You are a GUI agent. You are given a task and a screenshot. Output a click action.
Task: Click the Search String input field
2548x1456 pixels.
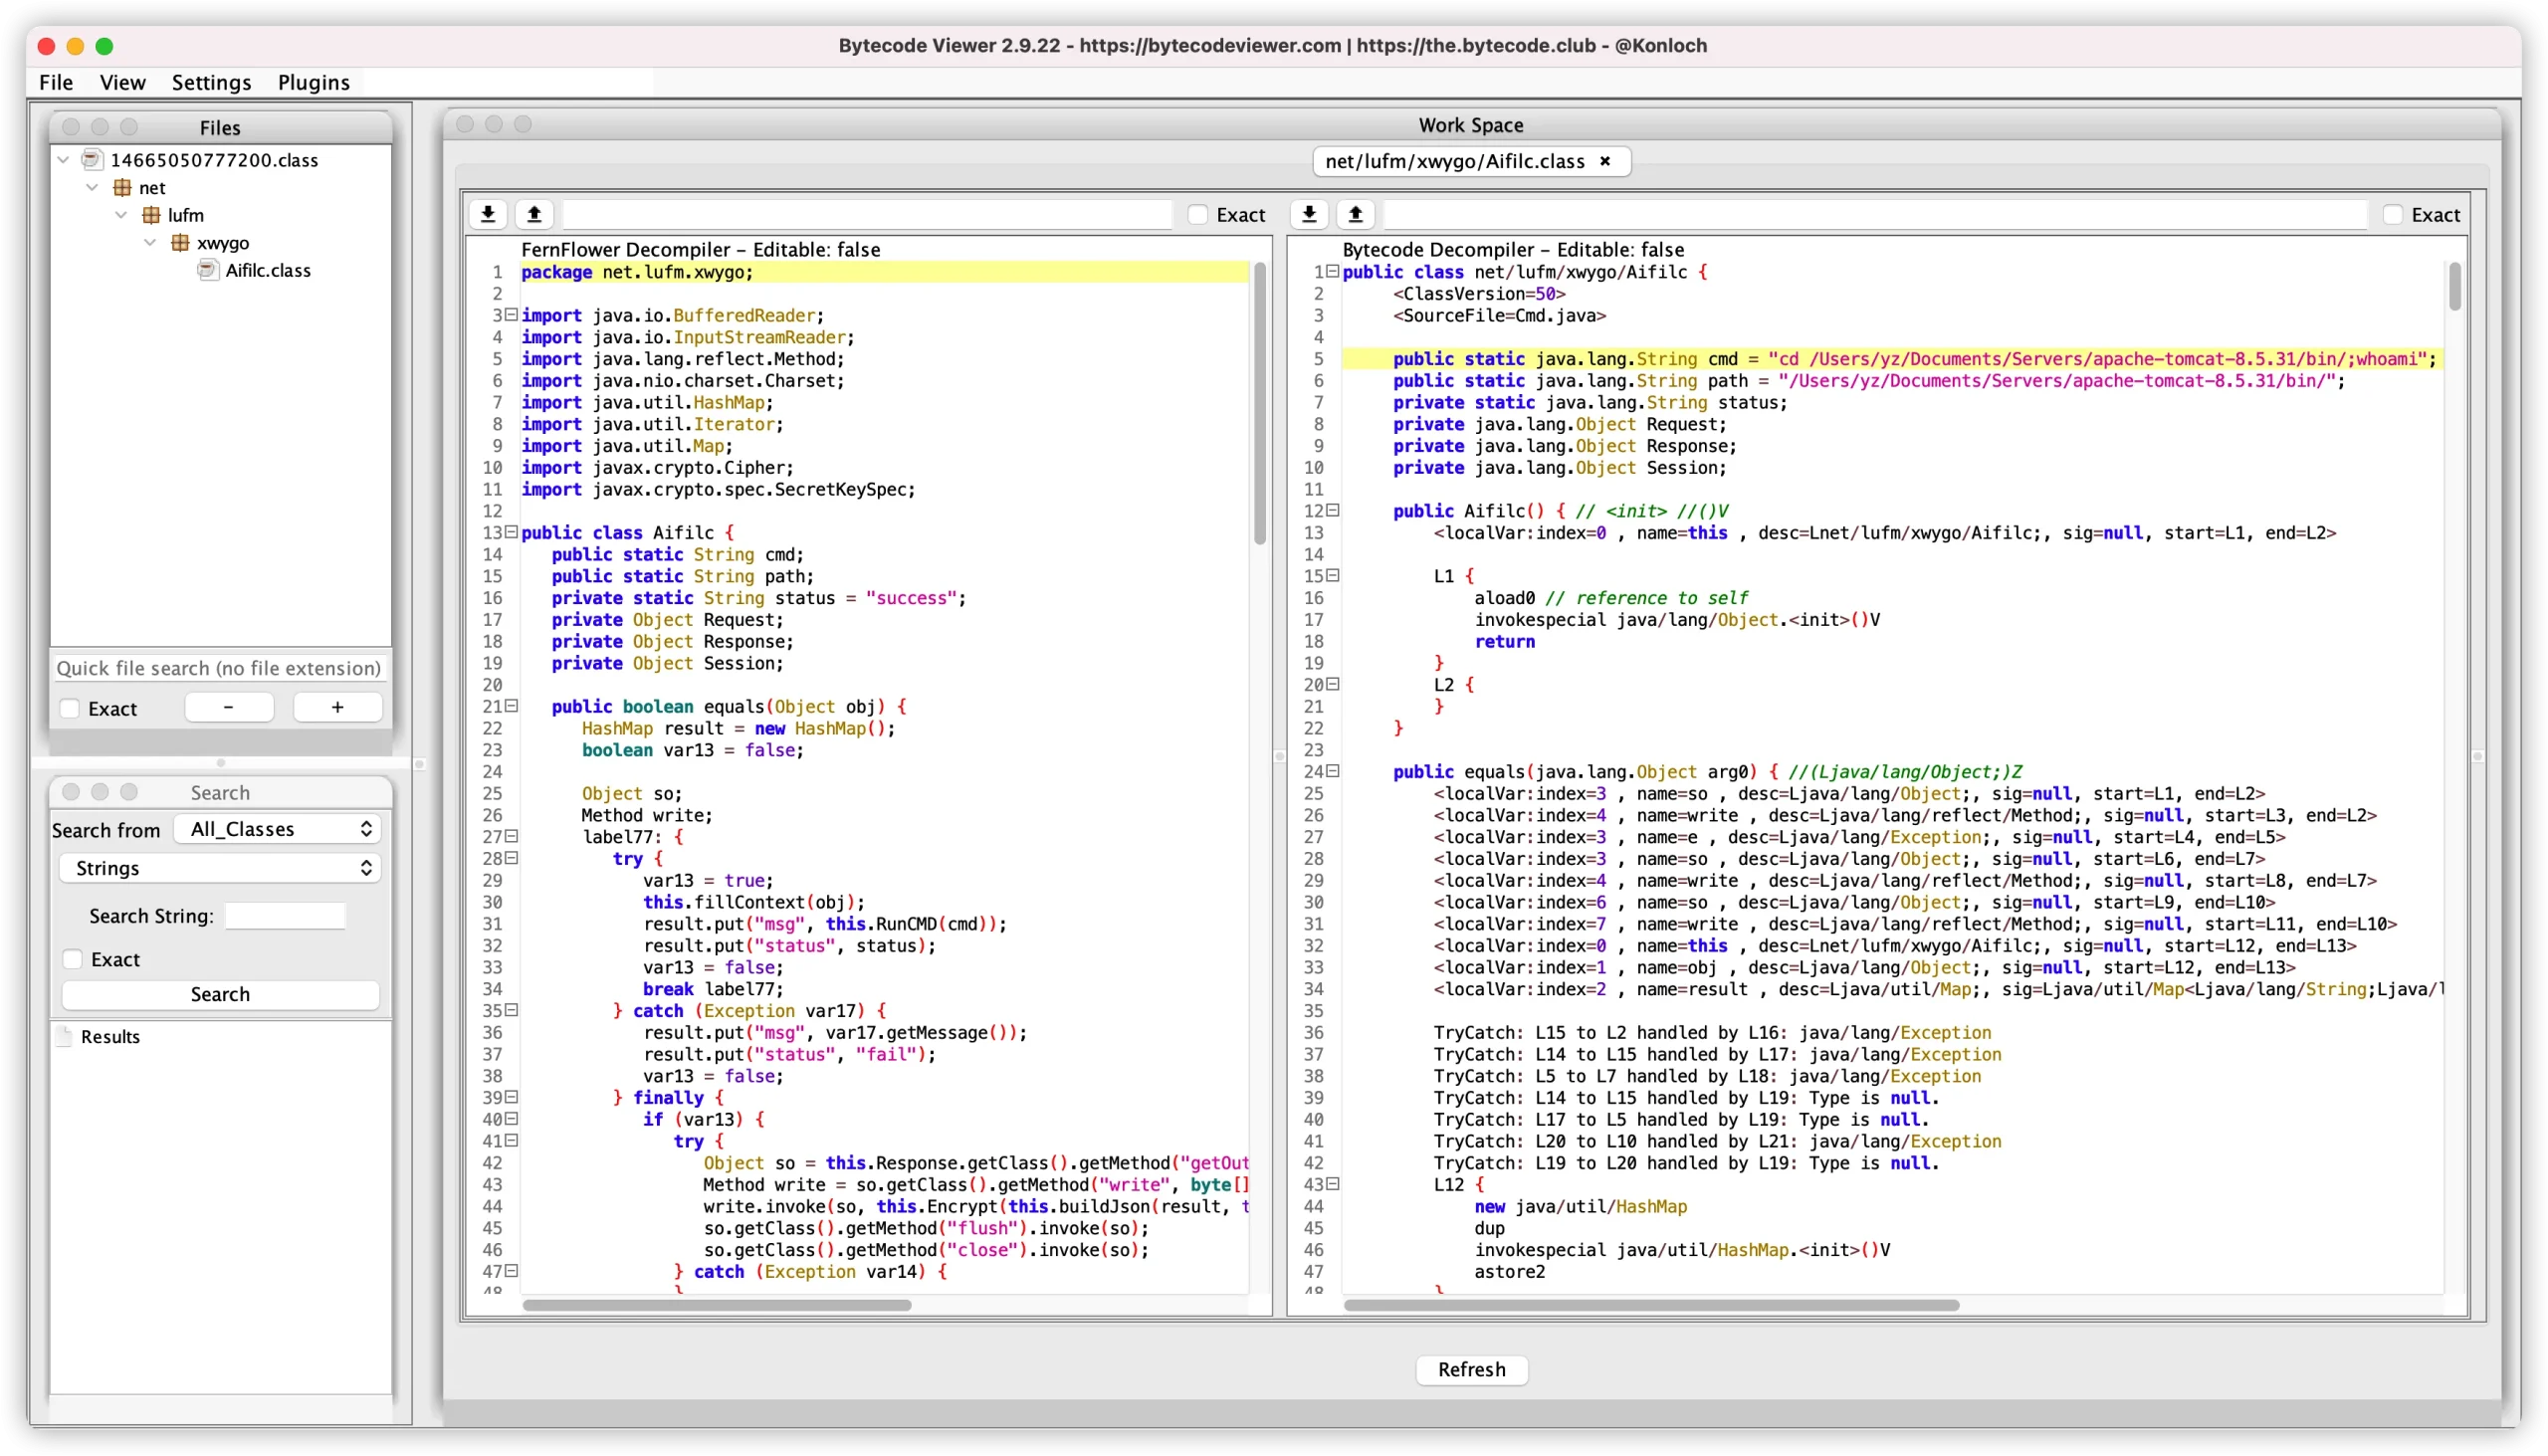(285, 916)
